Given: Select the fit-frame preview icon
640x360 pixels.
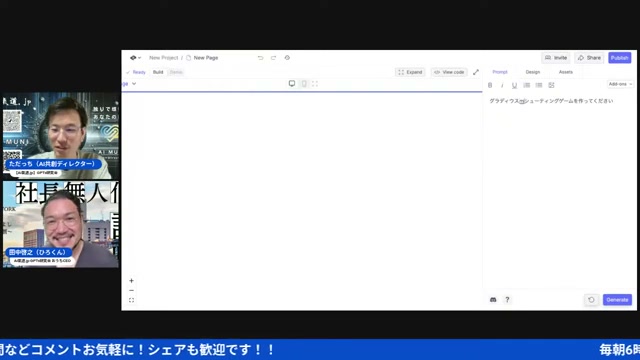Looking at the screenshot, I should 315,84.
